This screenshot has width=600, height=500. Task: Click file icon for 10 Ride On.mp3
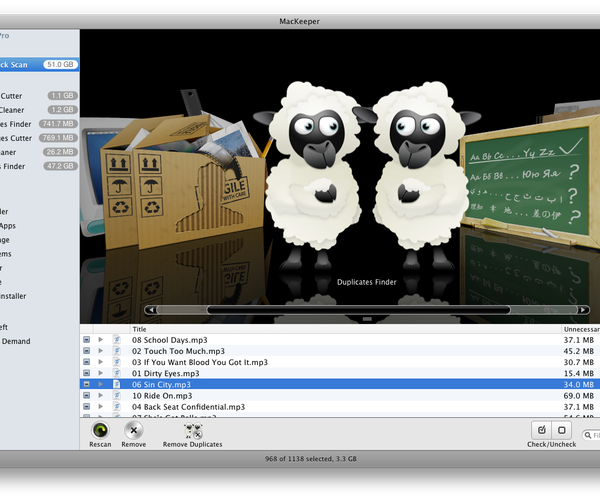coord(116,395)
